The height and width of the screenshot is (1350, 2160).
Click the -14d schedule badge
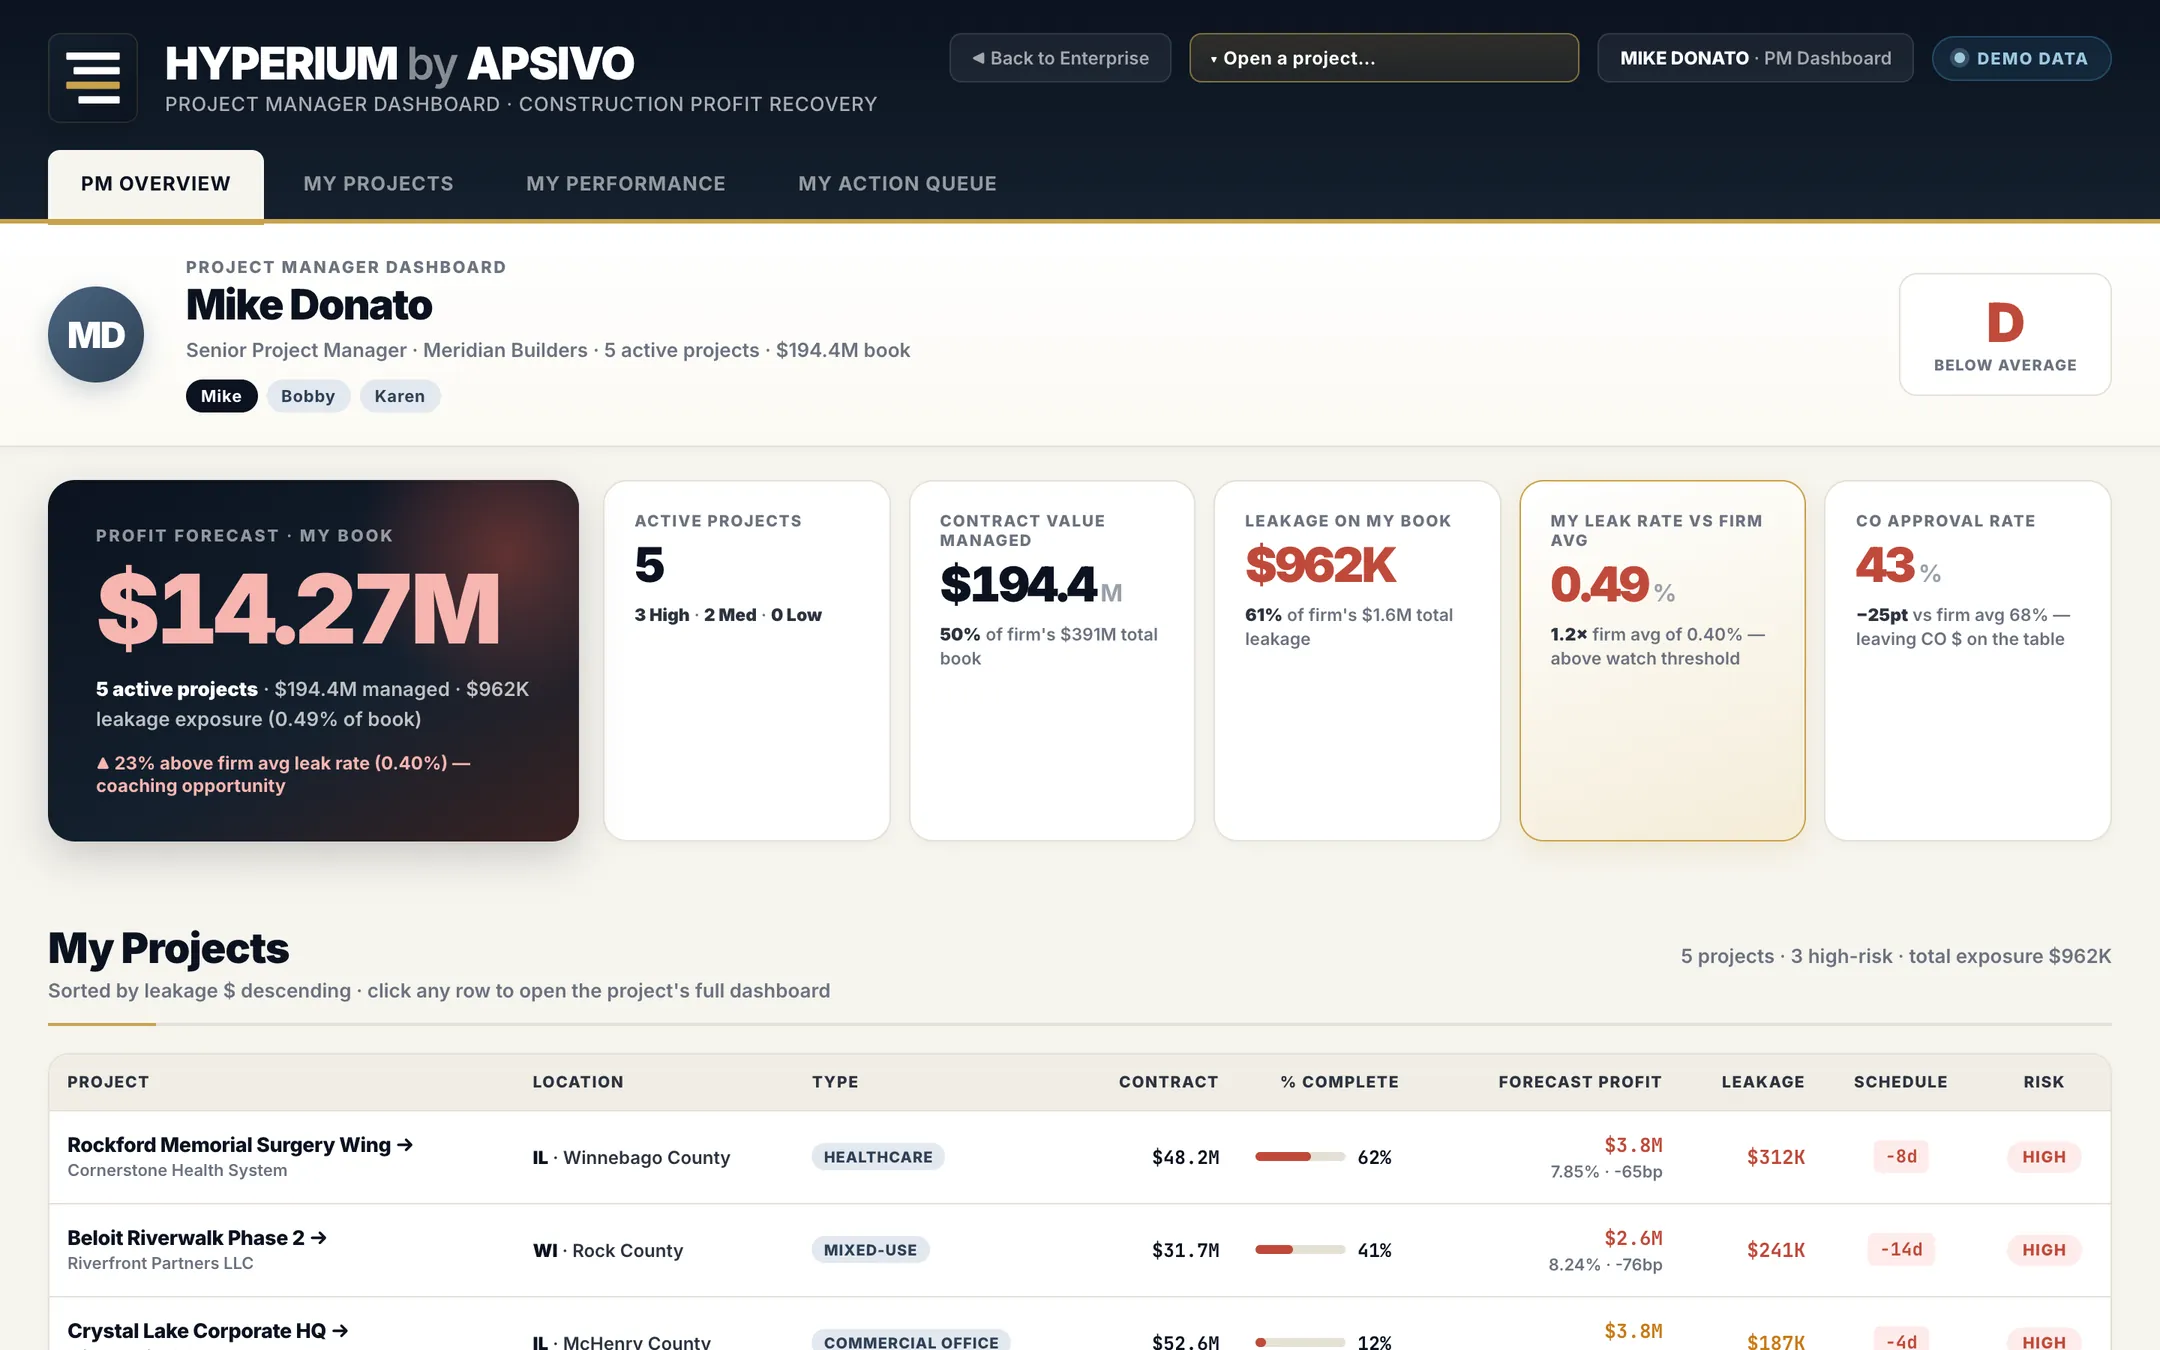click(x=1901, y=1250)
